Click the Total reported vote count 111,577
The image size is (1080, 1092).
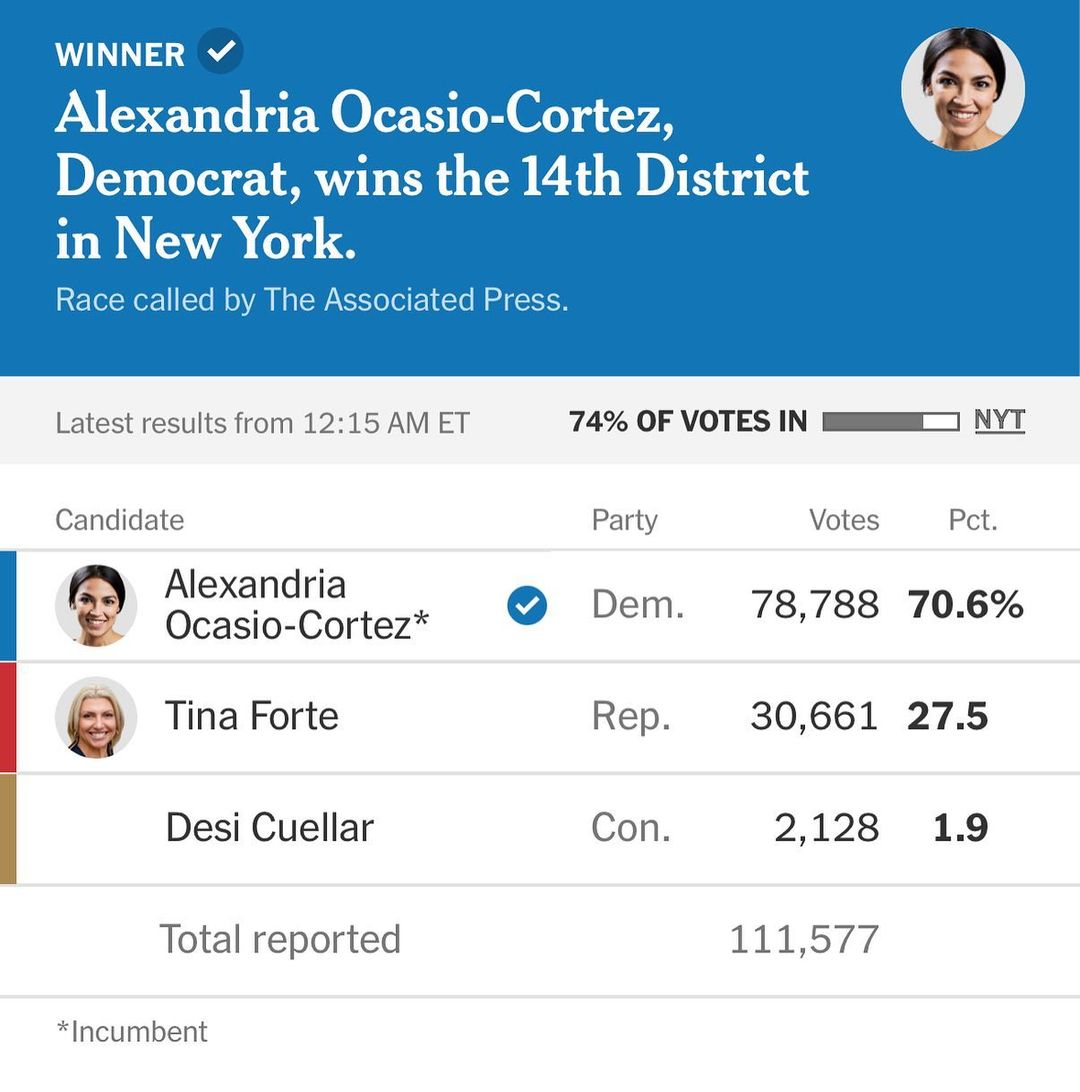[804, 940]
